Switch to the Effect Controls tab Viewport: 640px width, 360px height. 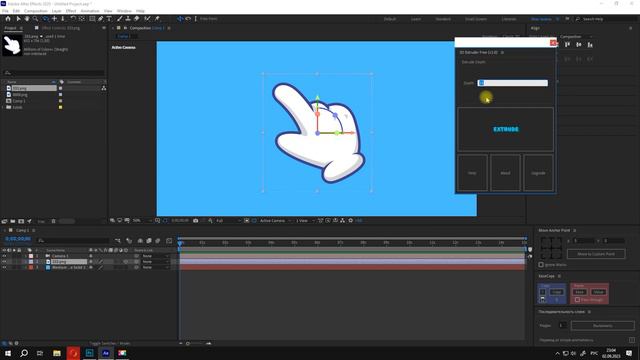(x=60, y=28)
